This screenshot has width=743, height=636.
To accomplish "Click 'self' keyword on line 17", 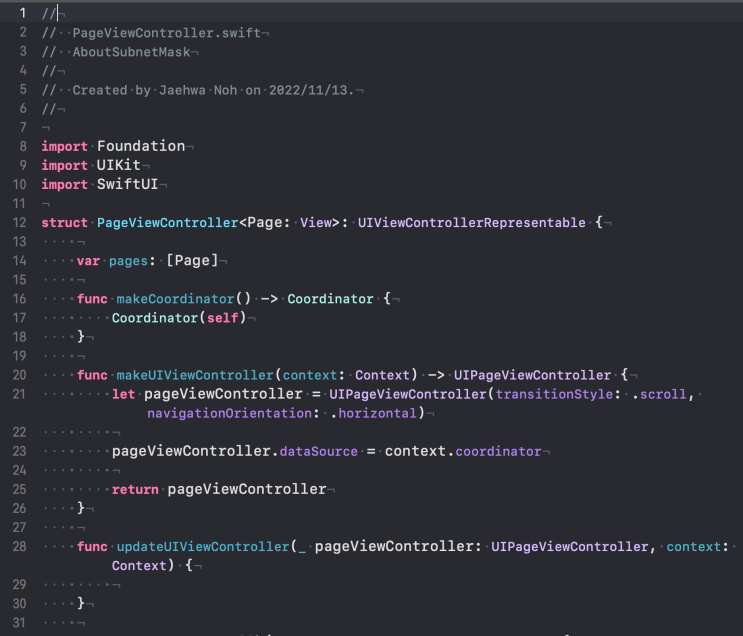I will click(223, 318).
